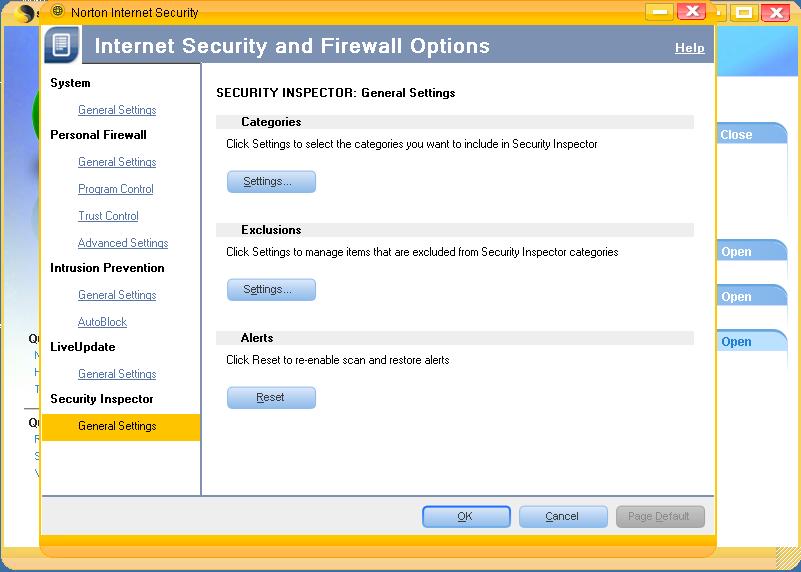Viewport: 801px width, 572px height.
Task: Open the Help link in the header
Action: tap(690, 48)
